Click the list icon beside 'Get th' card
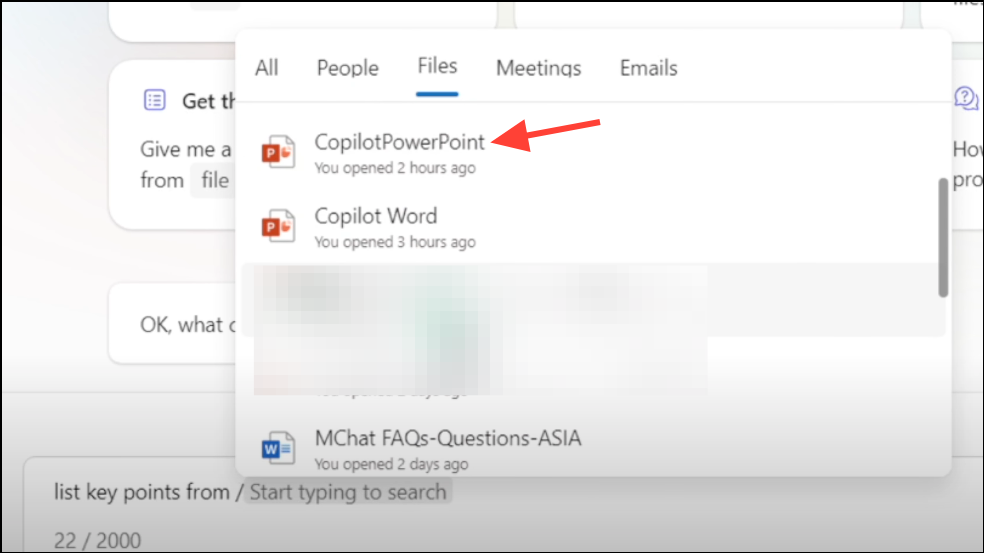 [x=154, y=100]
